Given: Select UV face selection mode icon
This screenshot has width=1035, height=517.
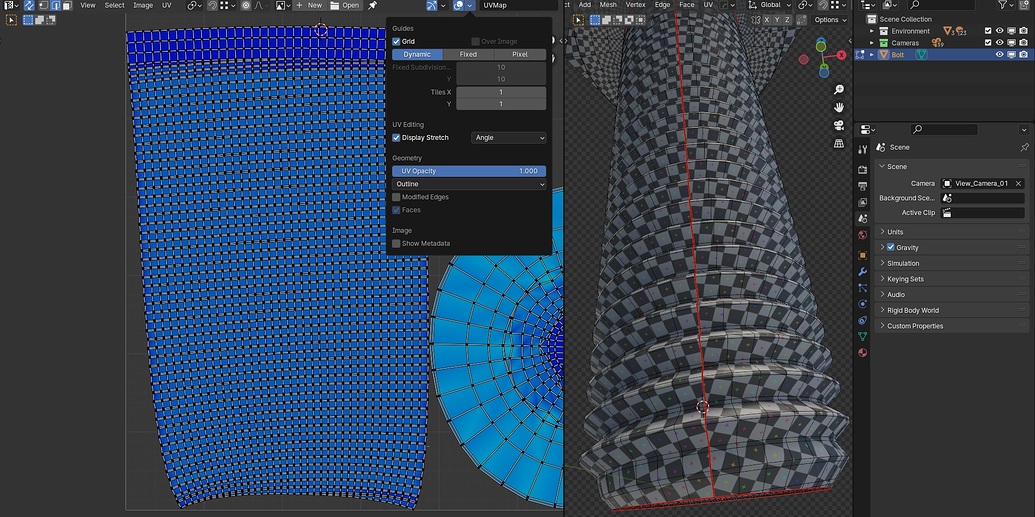Looking at the screenshot, I should point(67,5).
